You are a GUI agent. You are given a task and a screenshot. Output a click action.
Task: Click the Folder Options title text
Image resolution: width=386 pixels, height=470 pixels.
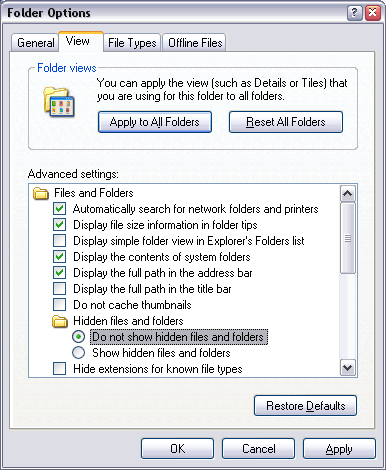[49, 13]
